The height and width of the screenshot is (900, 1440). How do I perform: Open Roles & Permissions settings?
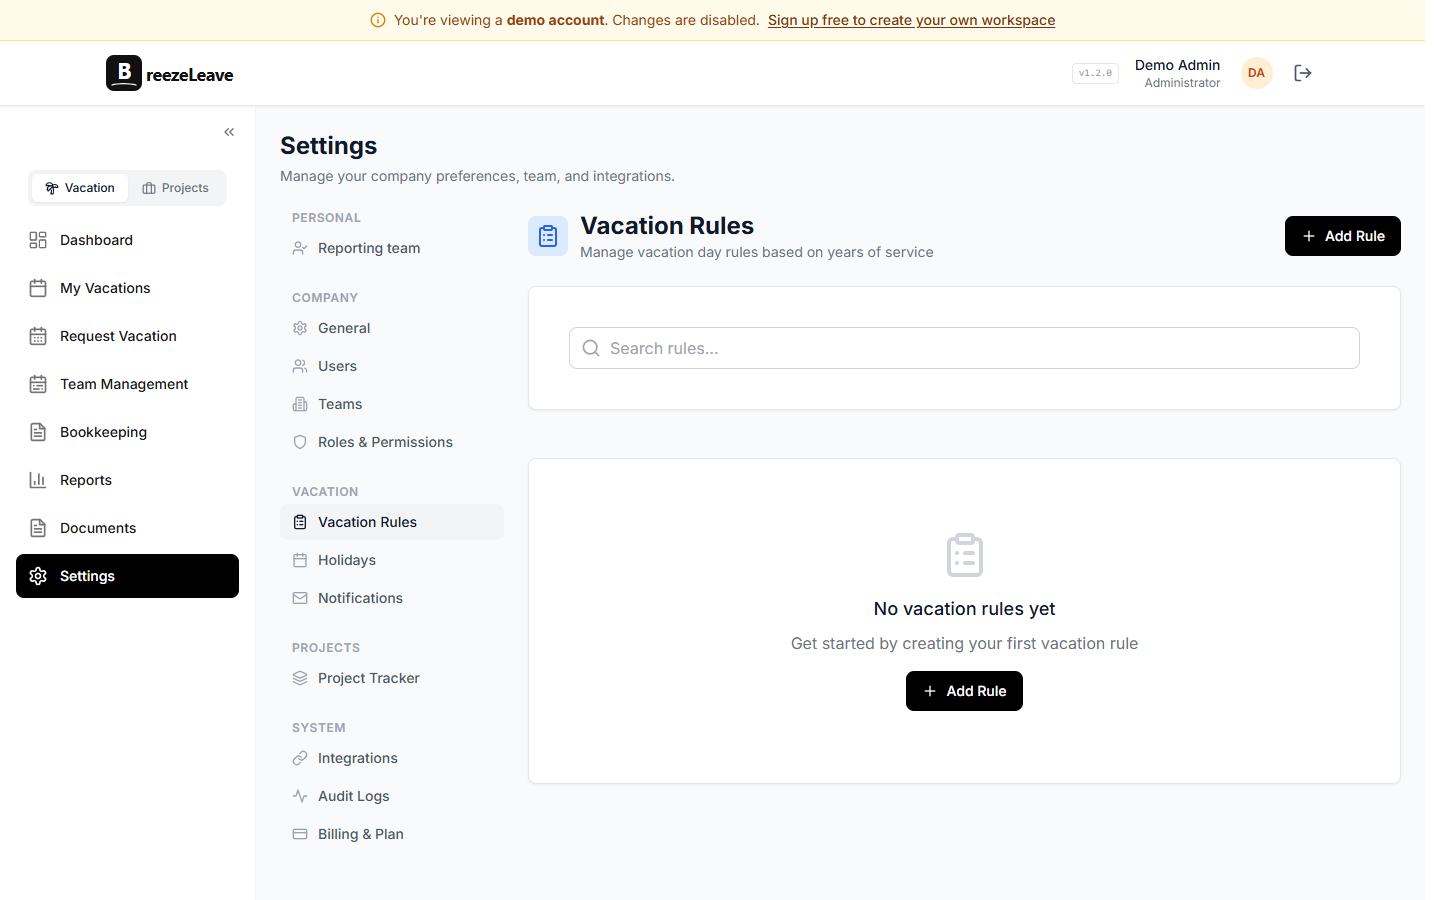point(392,442)
